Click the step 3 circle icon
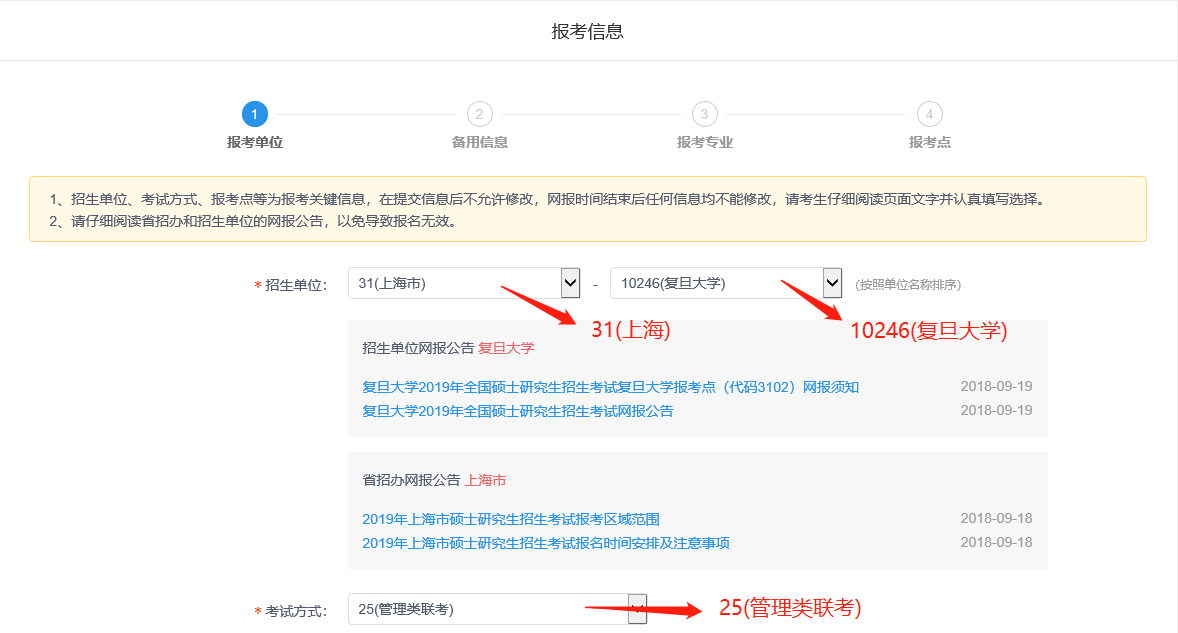The width and height of the screenshot is (1178, 633). coord(704,114)
